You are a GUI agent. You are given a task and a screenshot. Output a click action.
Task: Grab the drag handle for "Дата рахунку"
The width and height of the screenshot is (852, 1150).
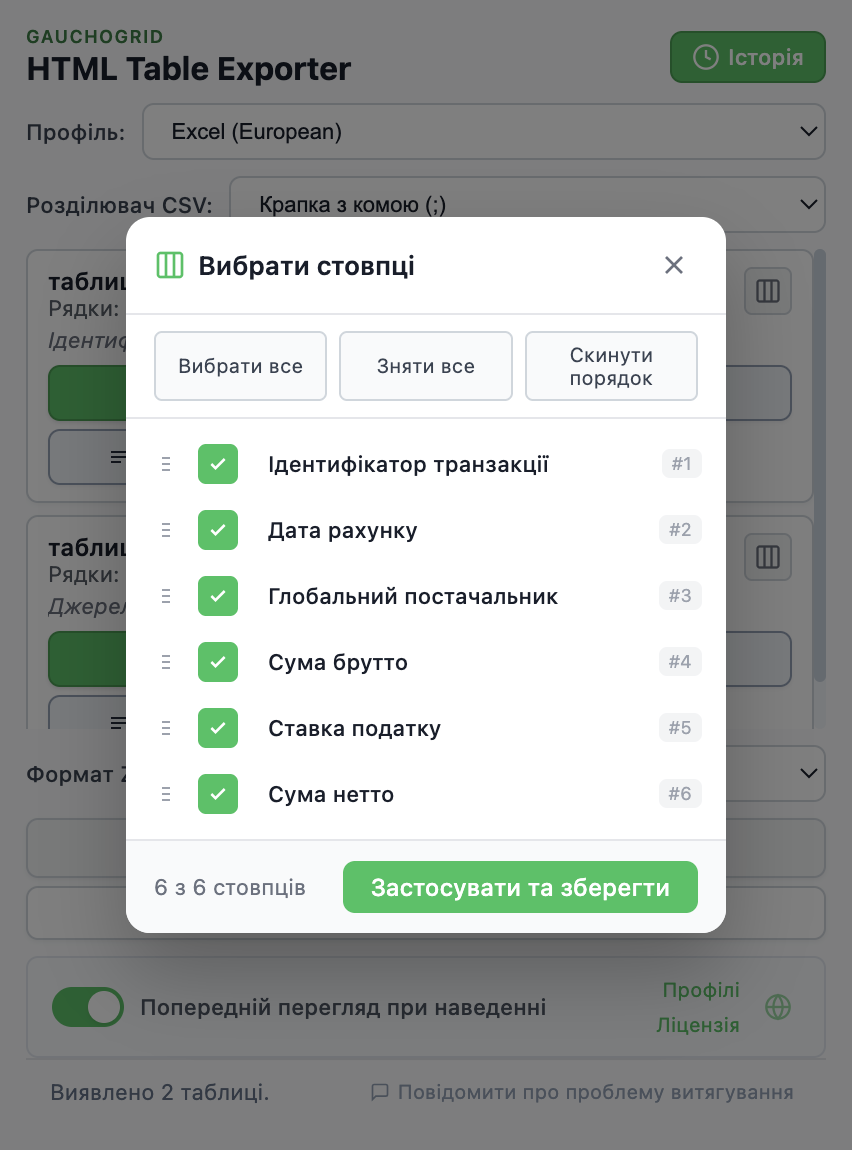click(166, 530)
